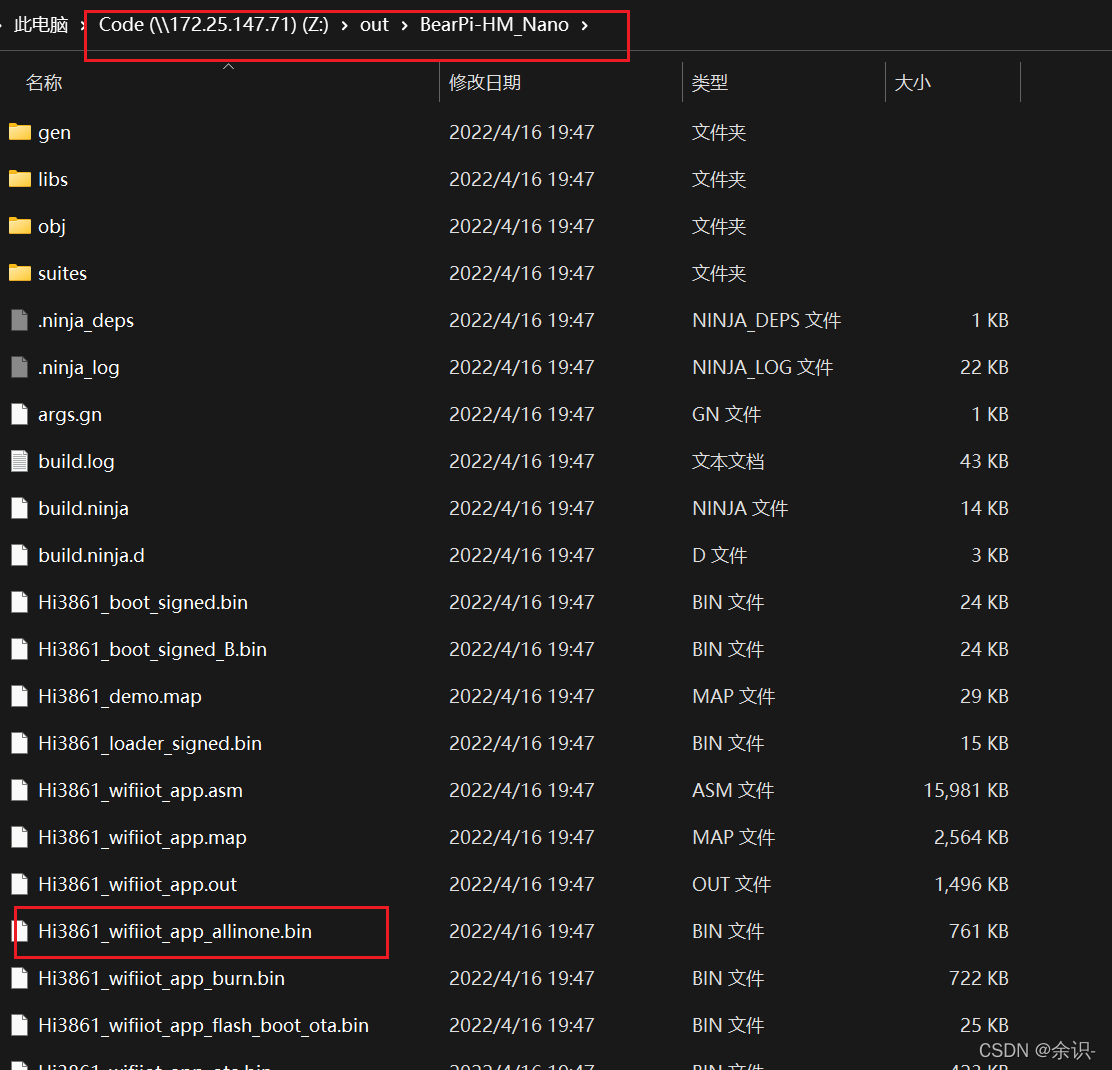This screenshot has height=1070, width=1112.
Task: Click the Hi3861_wifiiot_app_flash_boot_ota.bin file icon
Action: pyautogui.click(x=20, y=1025)
